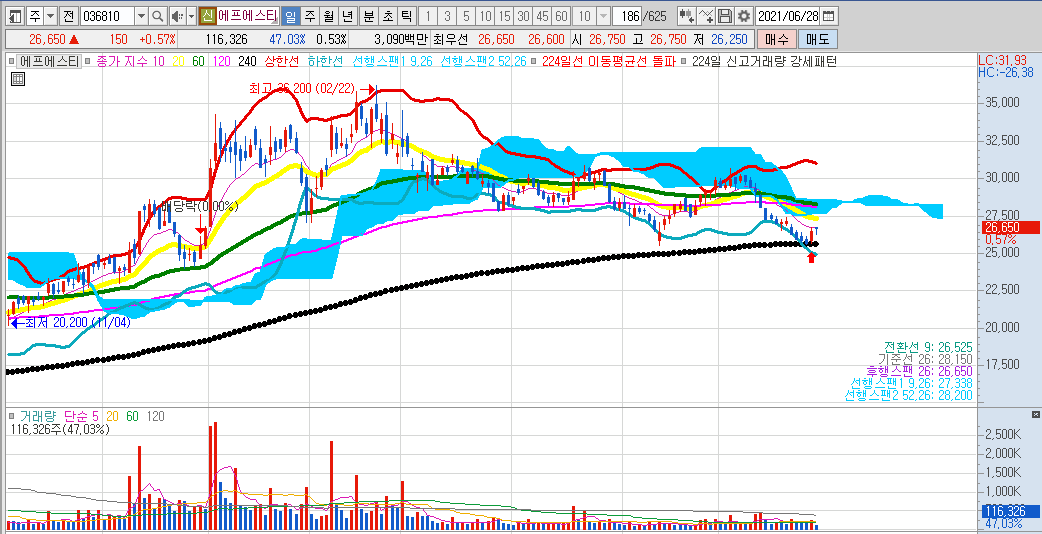Screen dimensions: 1042x534
Task: Click the 매수 buy button
Action: [x=776, y=40]
